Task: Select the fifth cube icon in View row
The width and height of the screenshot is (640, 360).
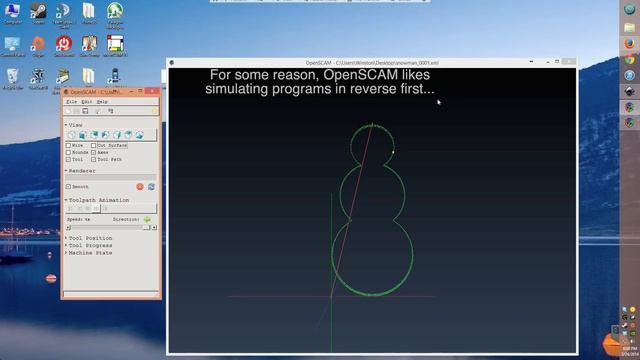Action: tap(117, 135)
